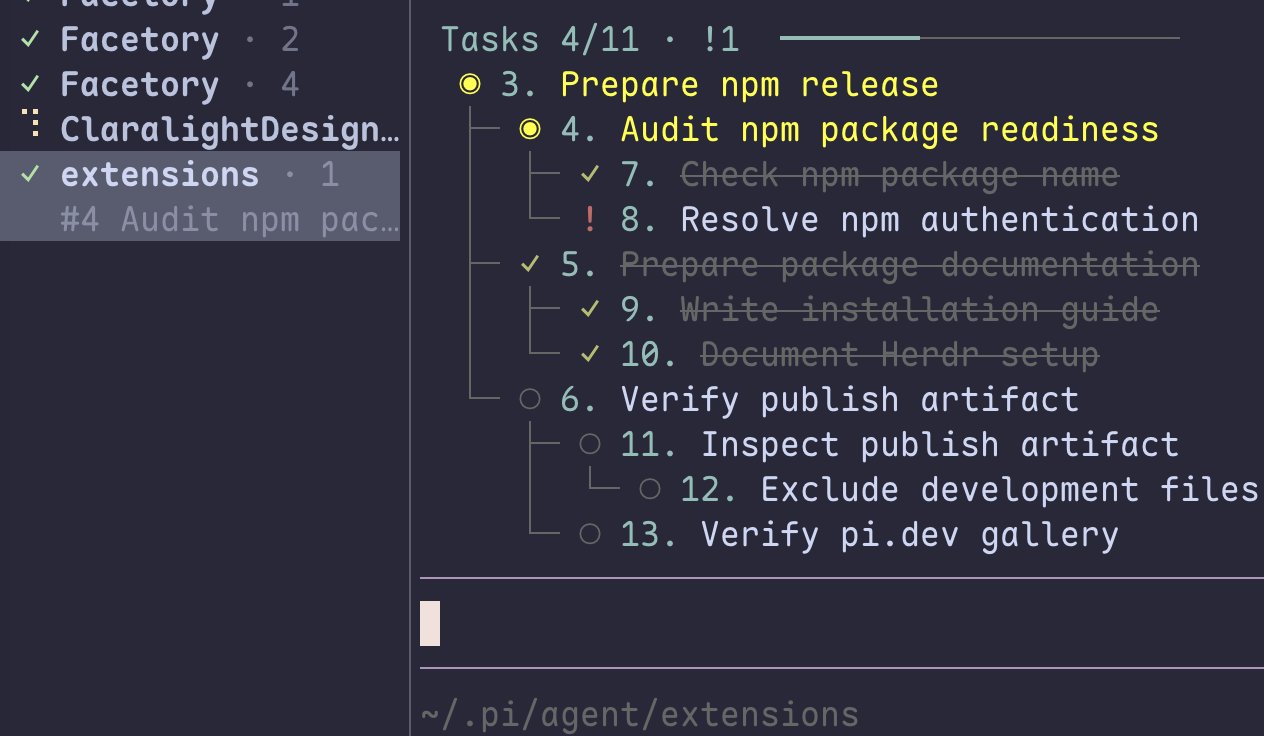
Task: Open the Facetory 4 session in the sidebar
Action: coord(200,84)
